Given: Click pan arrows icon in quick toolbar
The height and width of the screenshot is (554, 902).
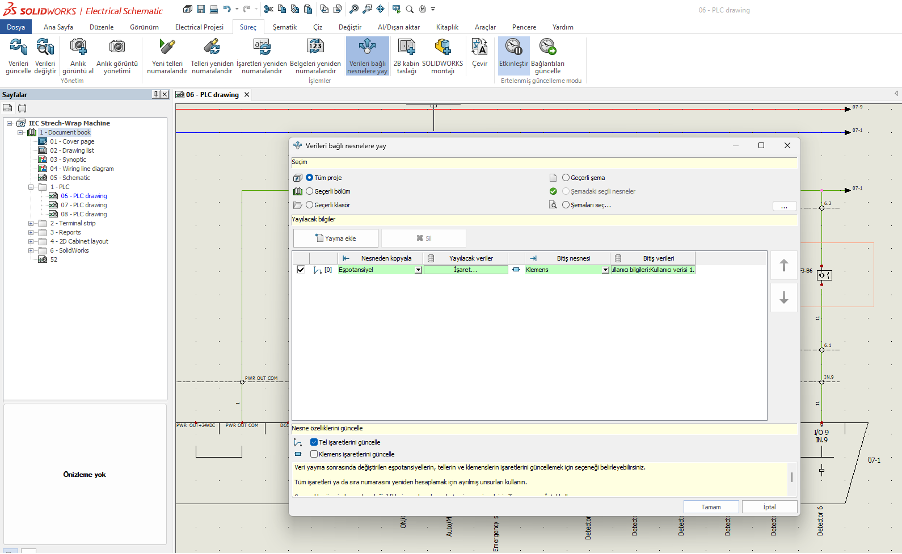Looking at the screenshot, I should pyautogui.click(x=380, y=9).
